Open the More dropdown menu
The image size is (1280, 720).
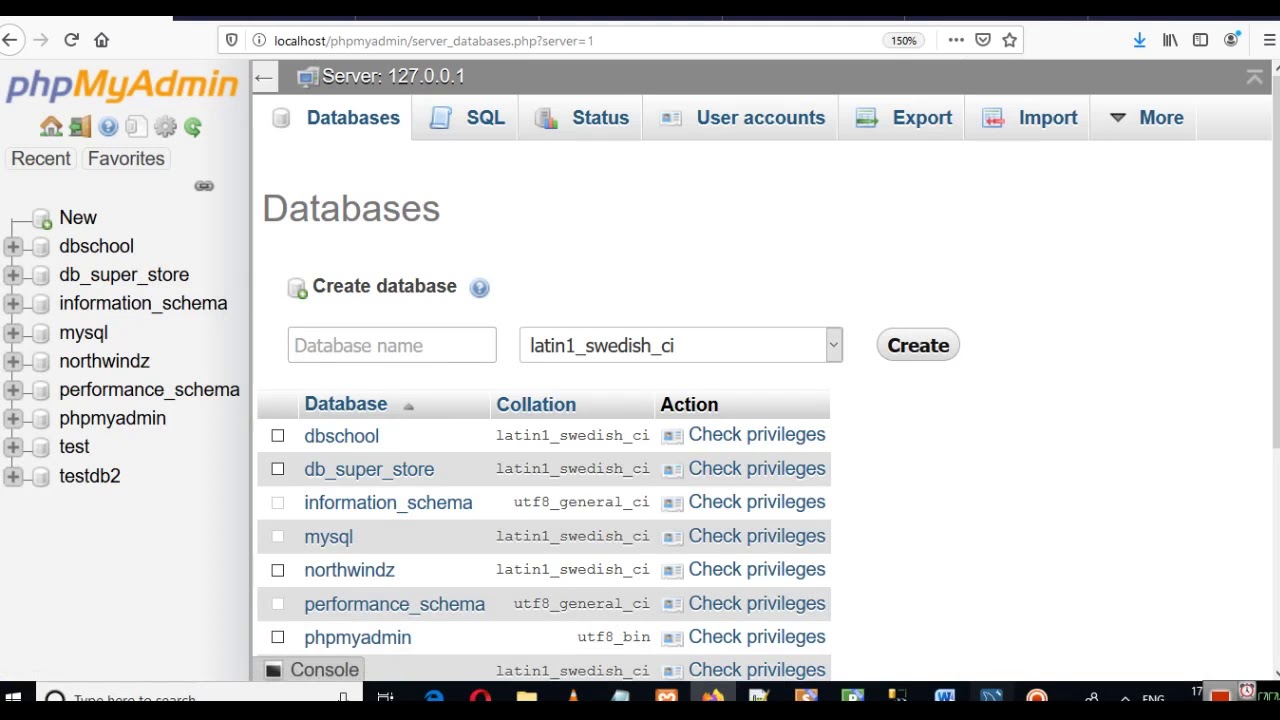1147,118
